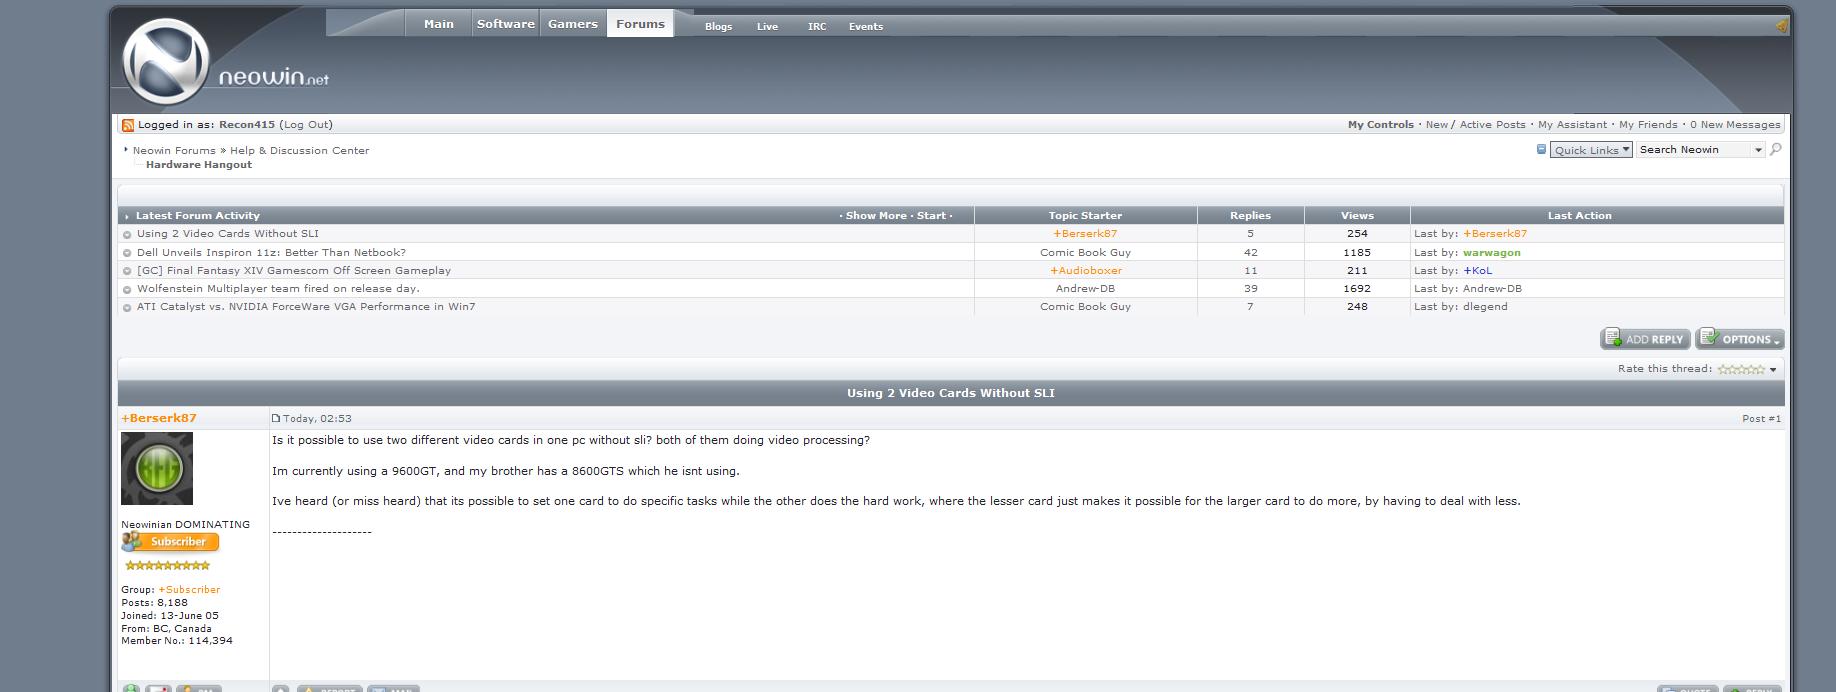Click the post icon beside Today, 02:53
1836x692 pixels.
coord(277,418)
